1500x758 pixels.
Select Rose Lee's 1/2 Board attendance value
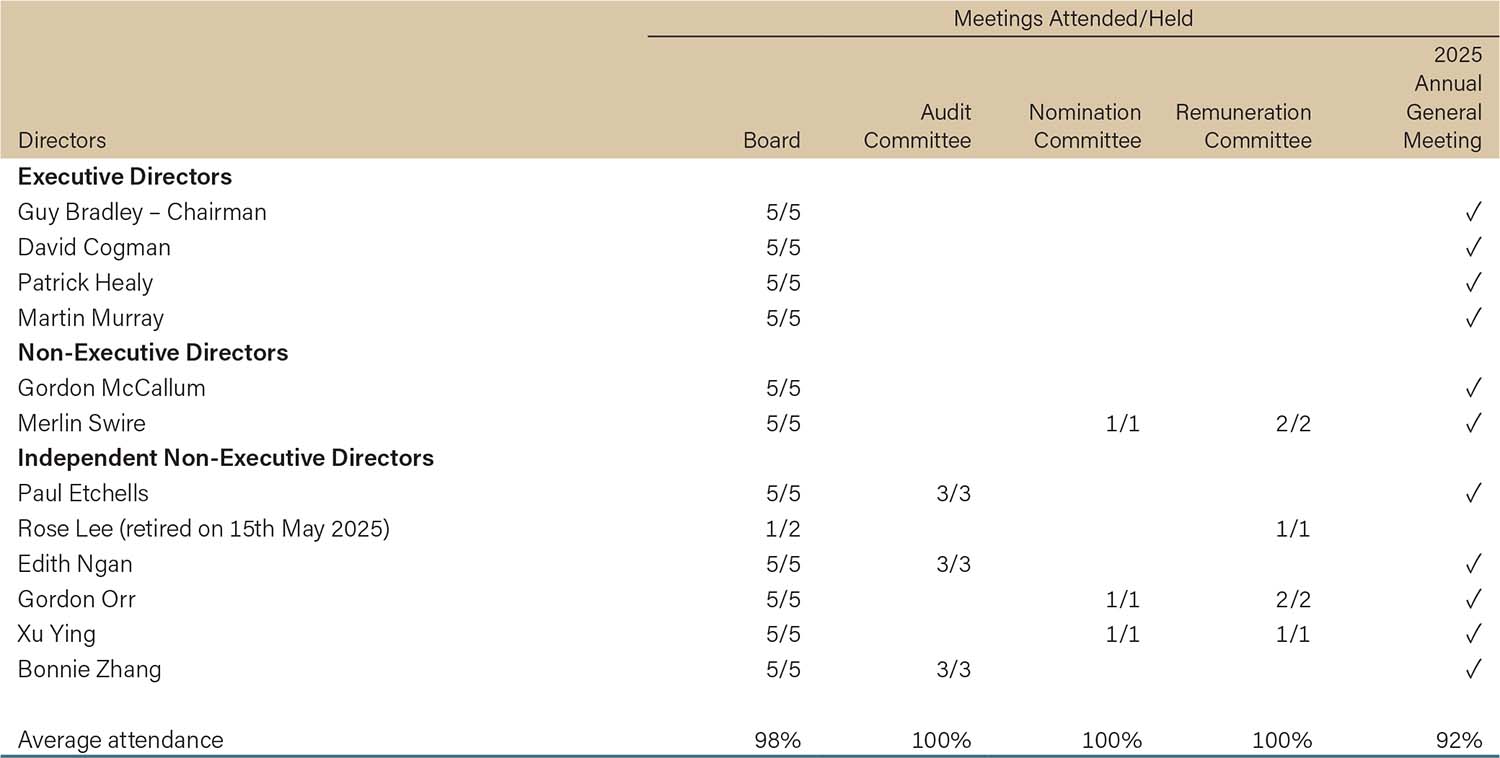pos(783,529)
